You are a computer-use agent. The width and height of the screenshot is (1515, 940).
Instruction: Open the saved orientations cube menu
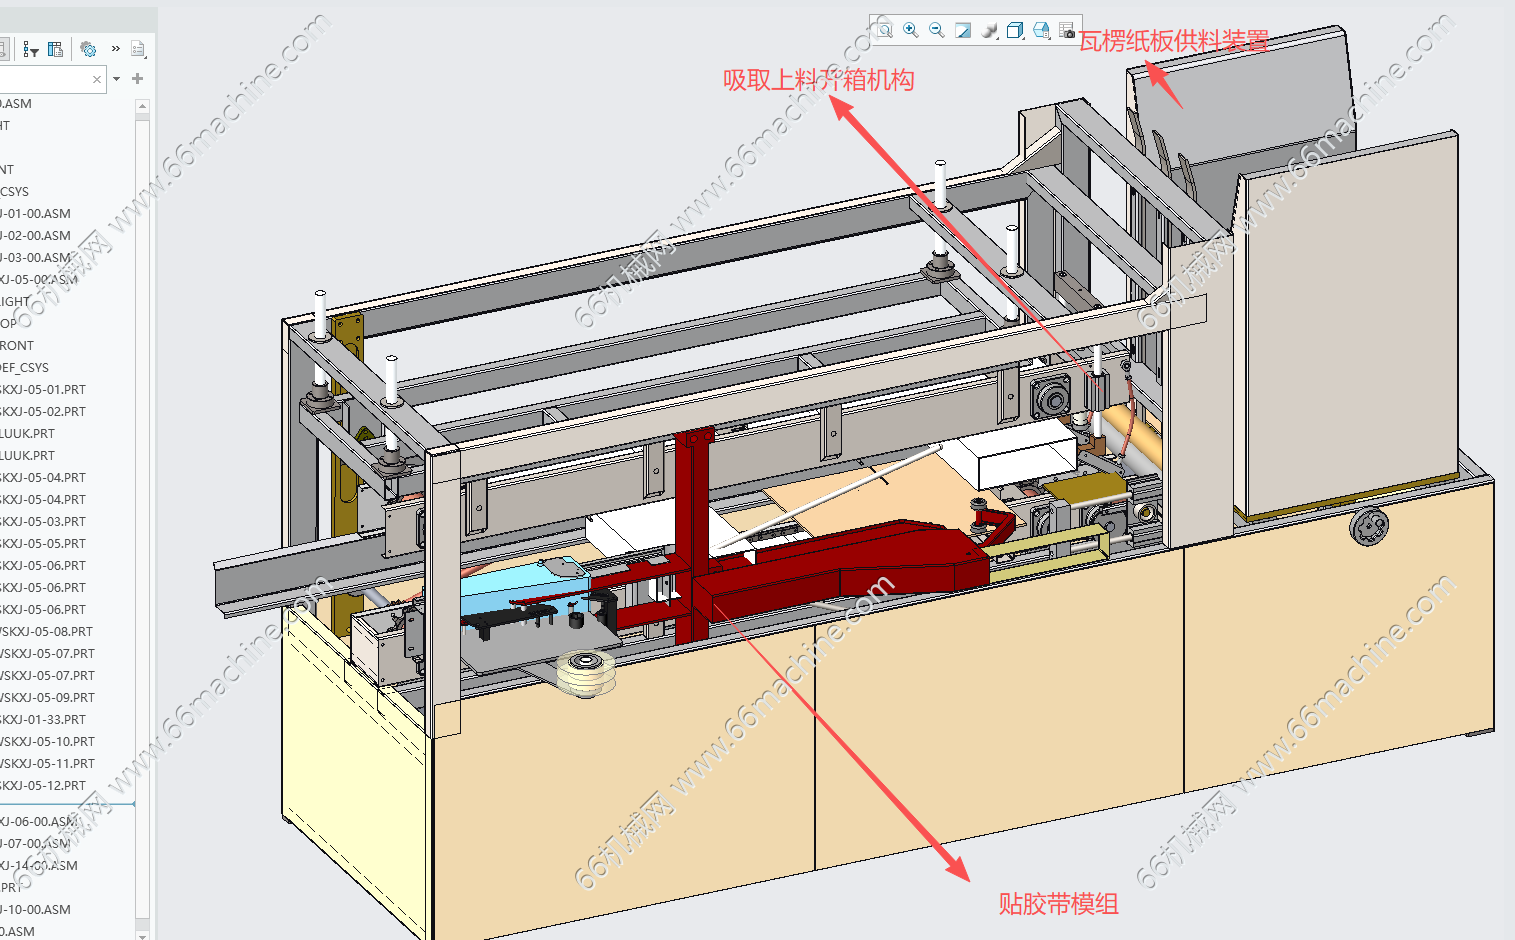pyautogui.click(x=1015, y=30)
